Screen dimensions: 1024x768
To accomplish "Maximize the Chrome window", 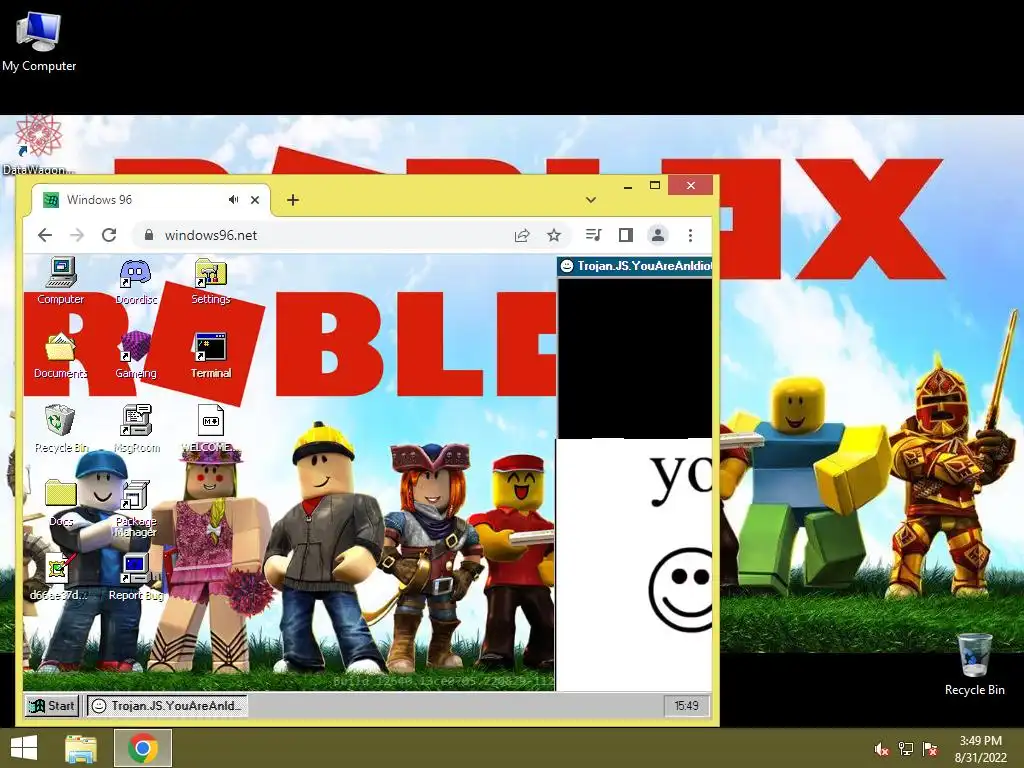I will (x=655, y=186).
